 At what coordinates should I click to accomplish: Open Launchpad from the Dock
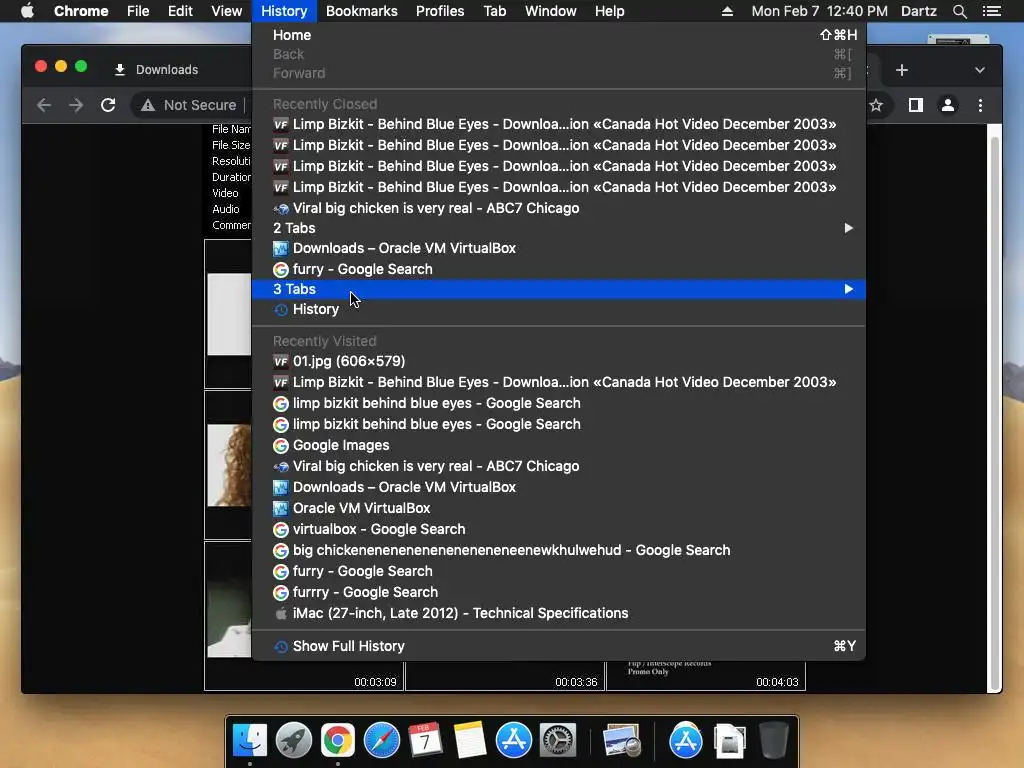tap(294, 740)
